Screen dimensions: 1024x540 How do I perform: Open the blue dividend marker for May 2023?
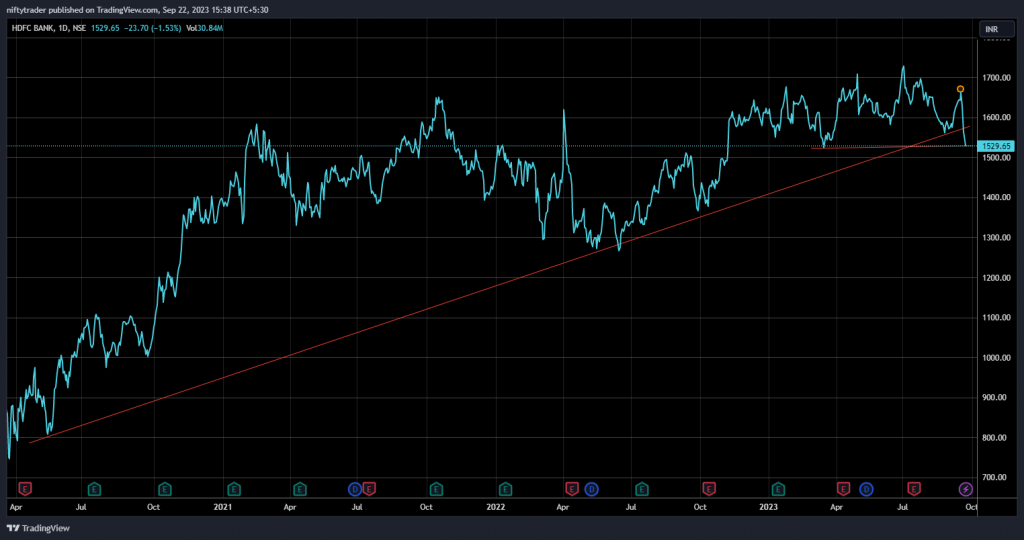coord(866,488)
